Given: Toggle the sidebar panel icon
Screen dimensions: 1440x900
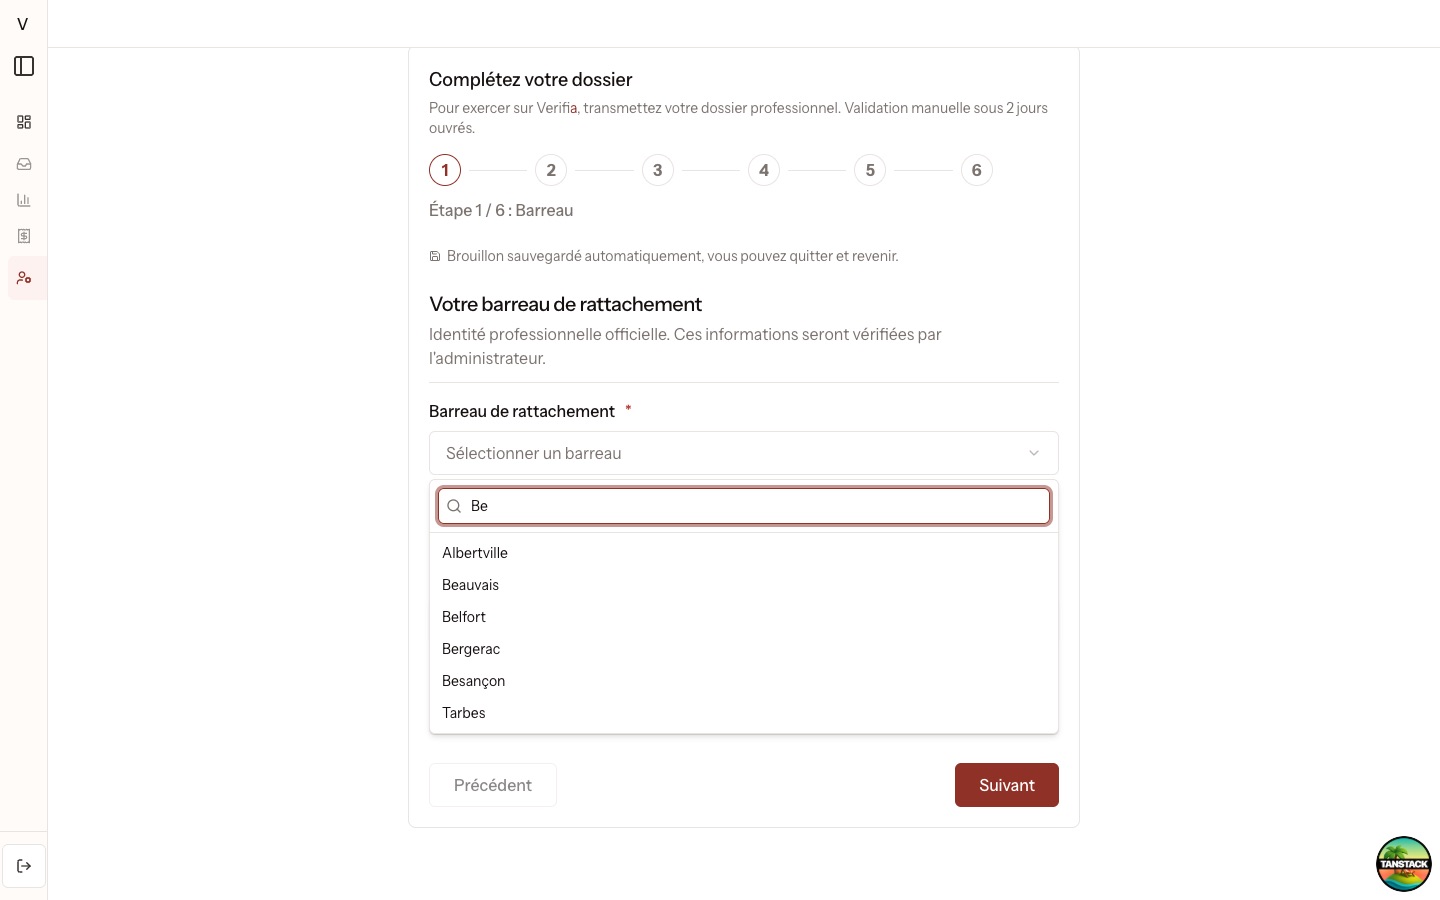Looking at the screenshot, I should point(24,66).
